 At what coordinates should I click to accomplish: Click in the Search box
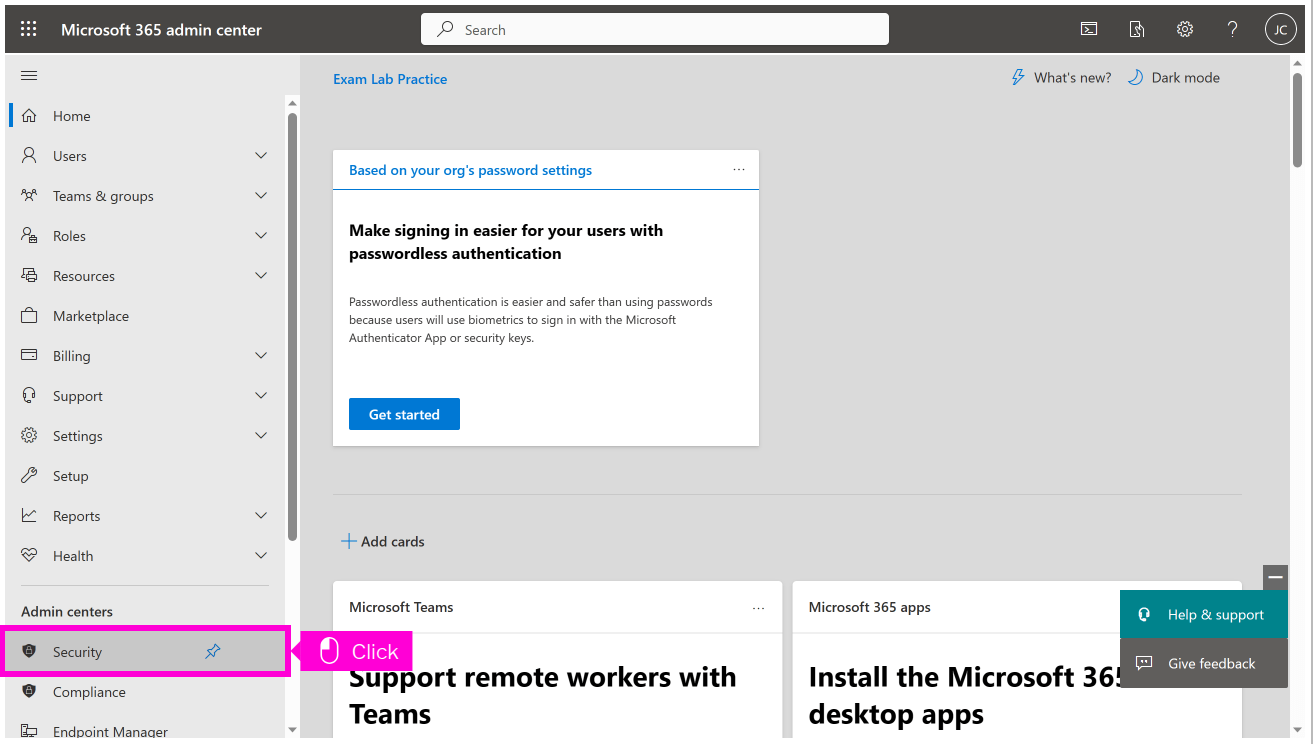tap(655, 30)
